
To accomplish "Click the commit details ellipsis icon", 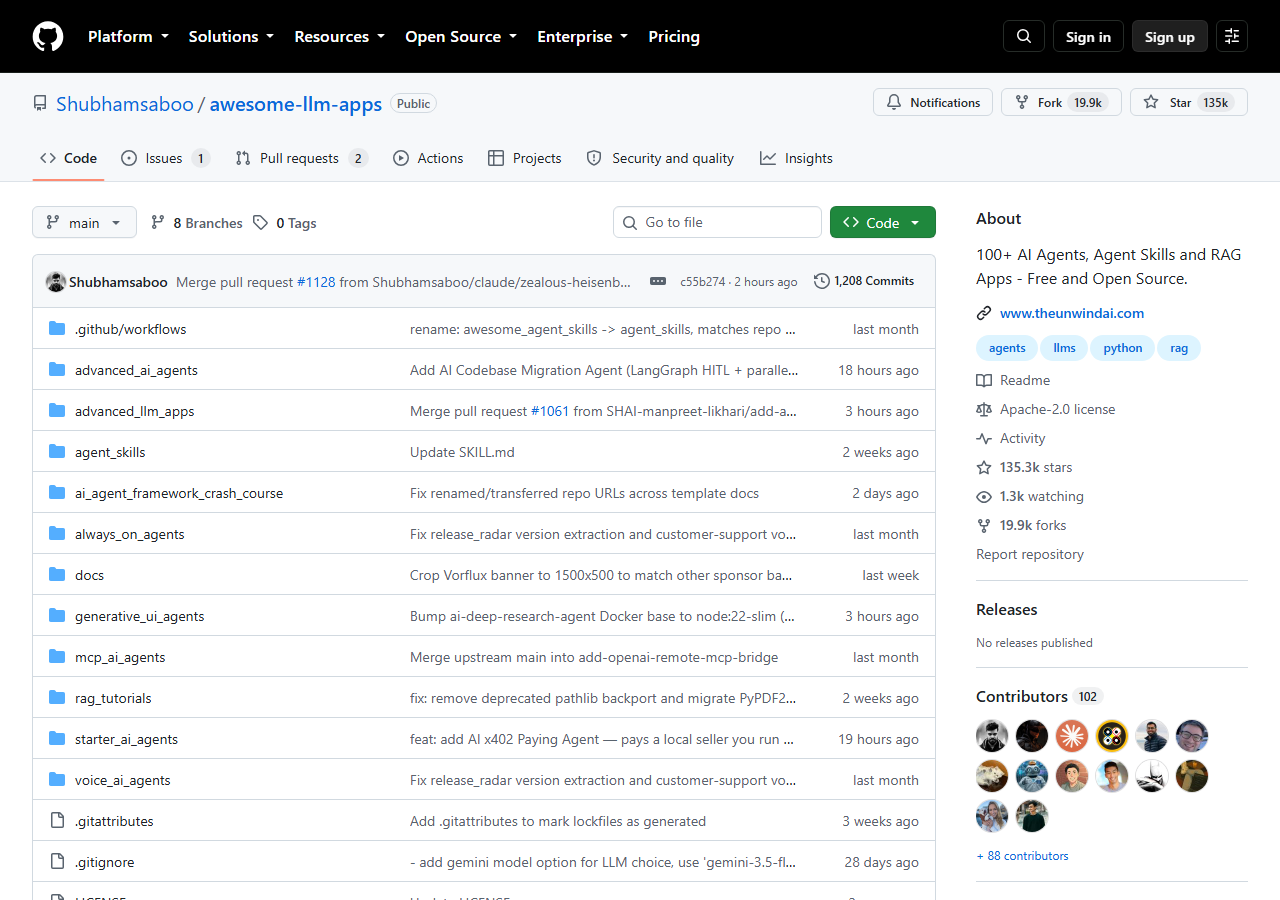I will click(658, 281).
